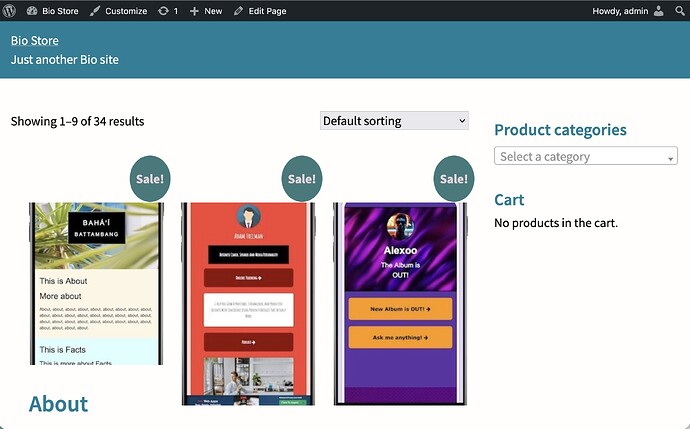
Task: Open the About product title link
Action: click(x=59, y=404)
